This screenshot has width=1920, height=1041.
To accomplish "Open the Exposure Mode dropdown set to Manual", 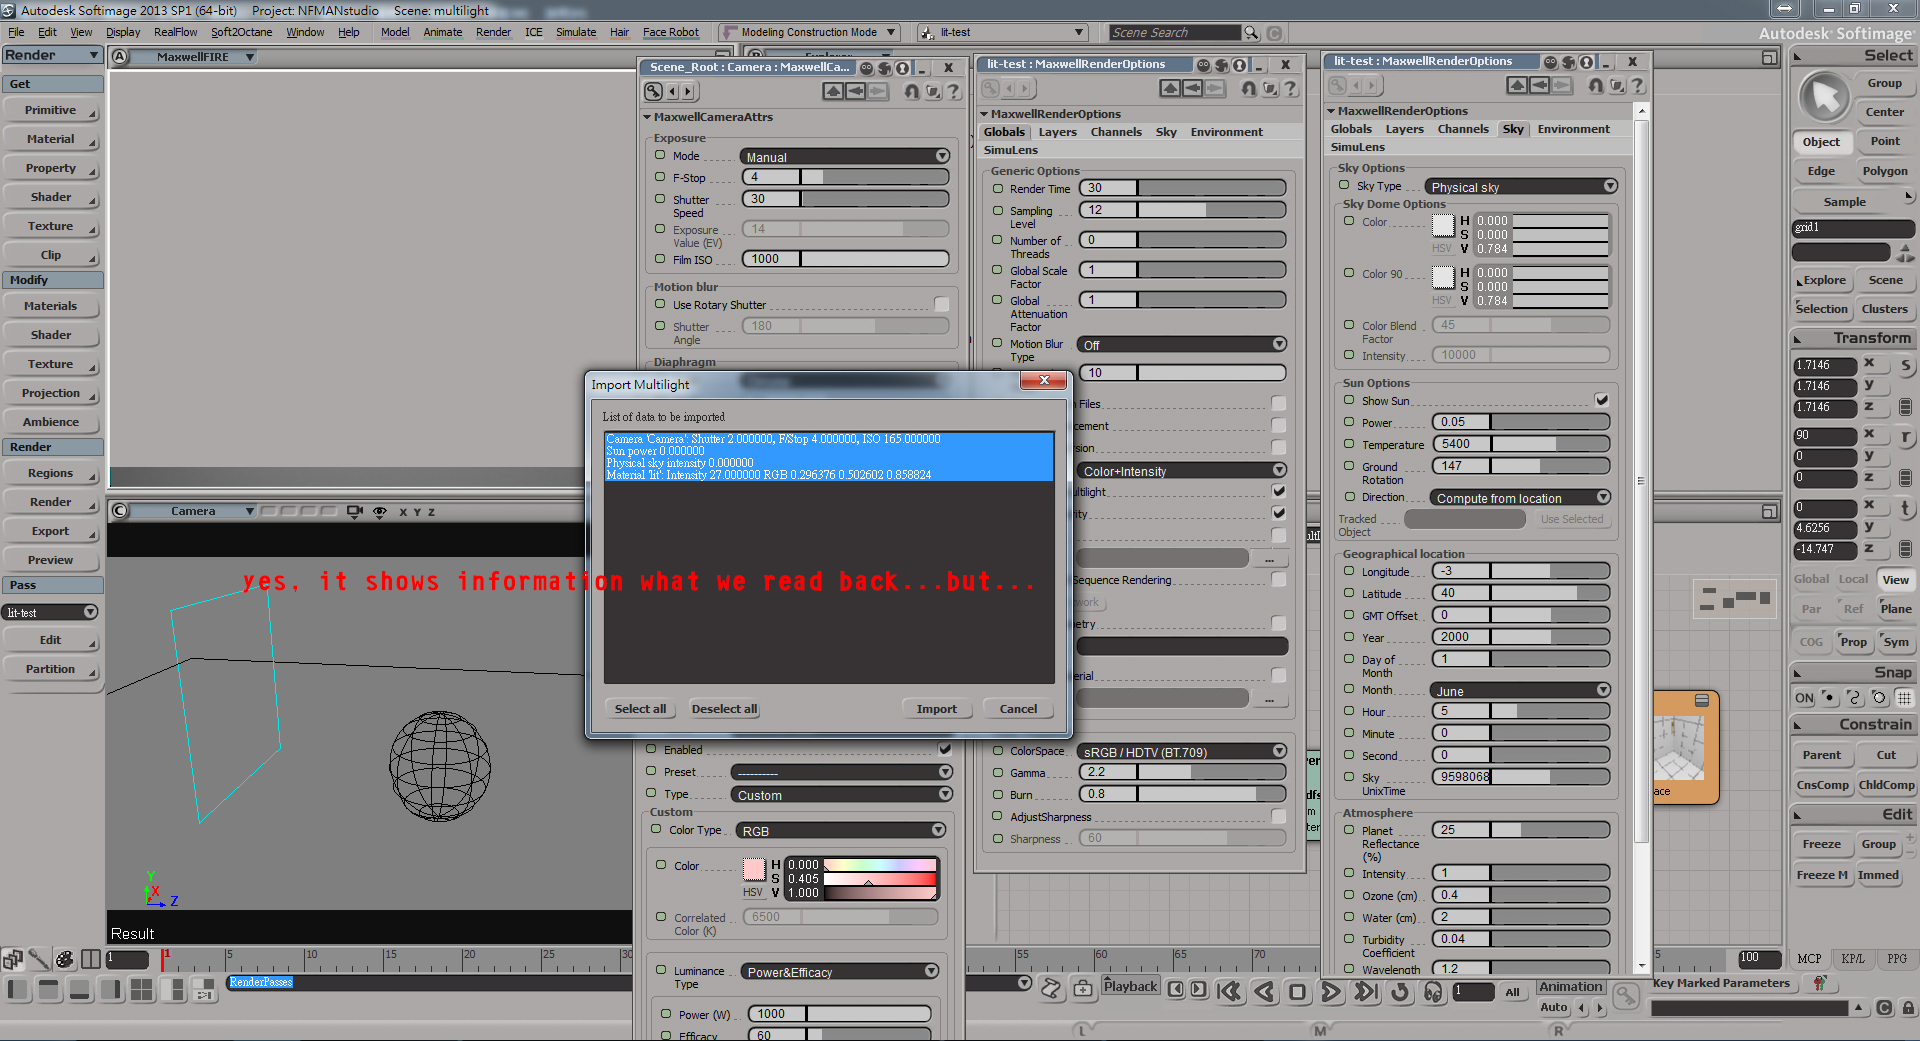I will point(845,157).
